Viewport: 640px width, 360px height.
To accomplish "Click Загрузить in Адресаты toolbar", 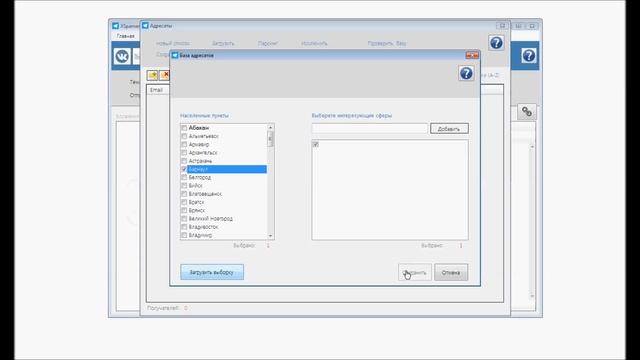I will tap(223, 43).
